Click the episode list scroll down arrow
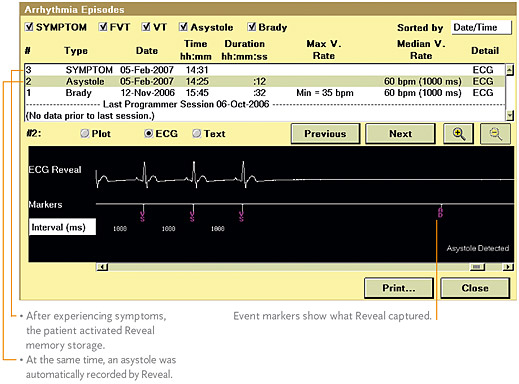 click(509, 115)
